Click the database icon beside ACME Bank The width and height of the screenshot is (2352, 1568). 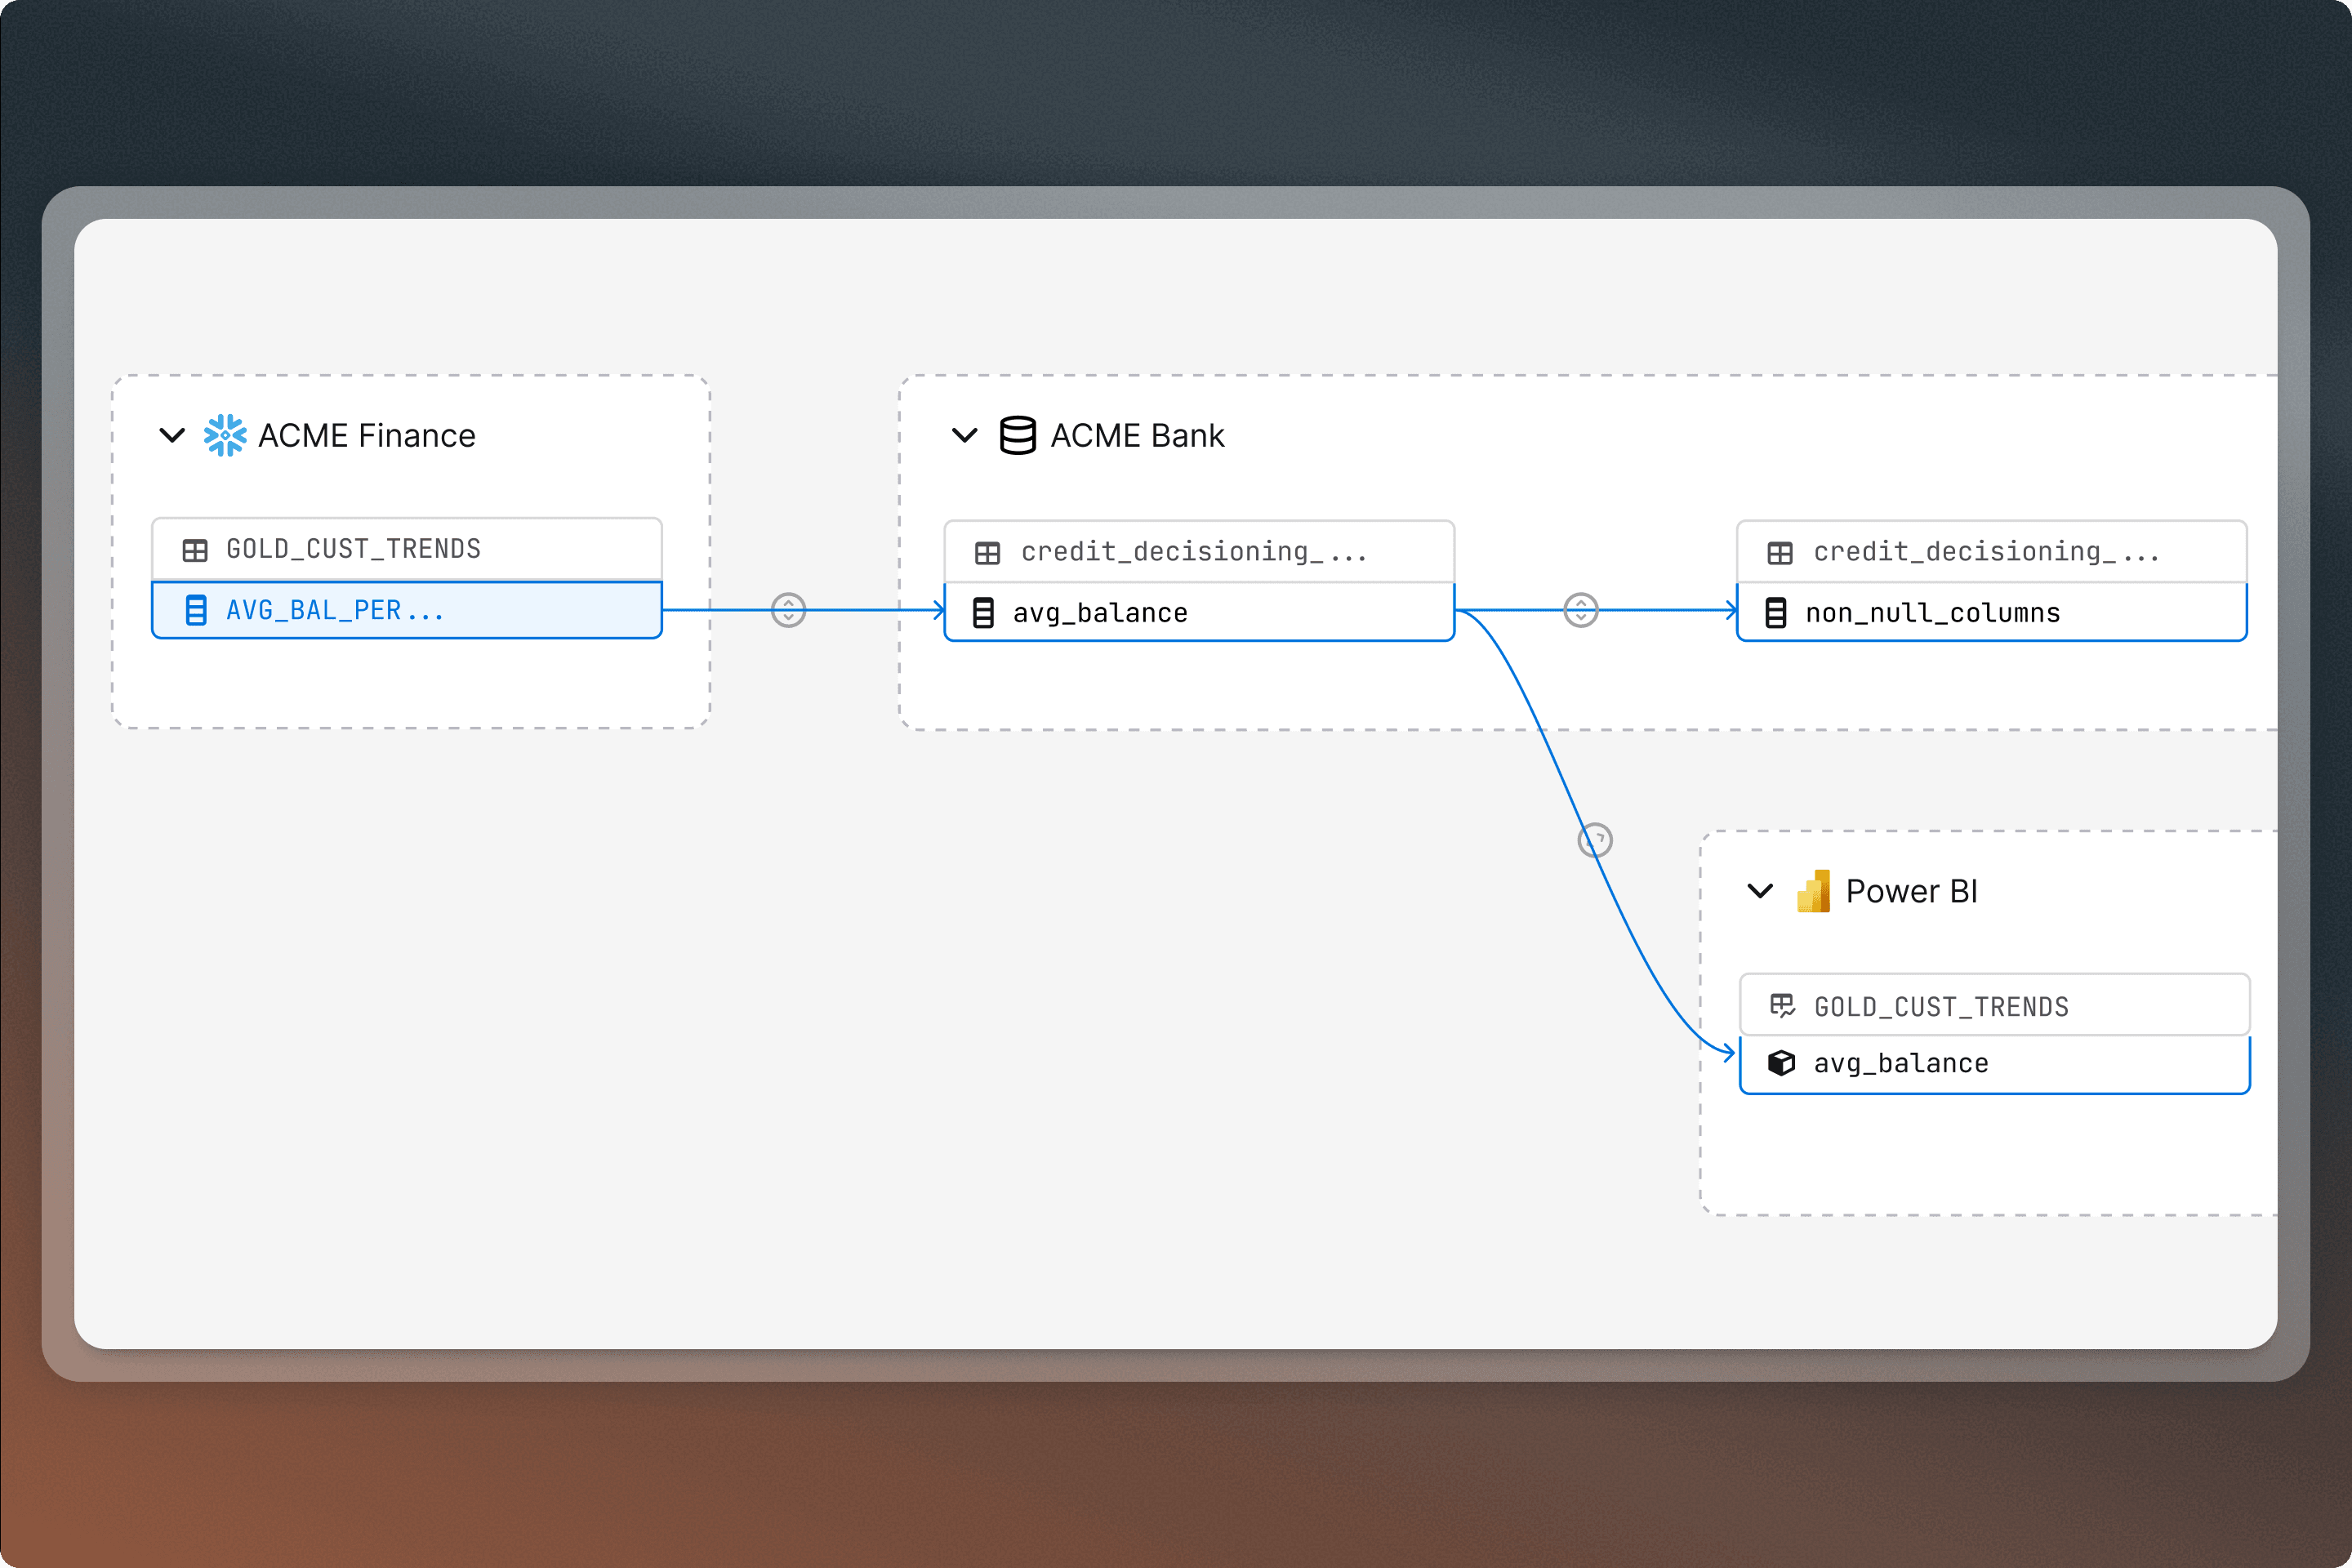click(x=1017, y=435)
